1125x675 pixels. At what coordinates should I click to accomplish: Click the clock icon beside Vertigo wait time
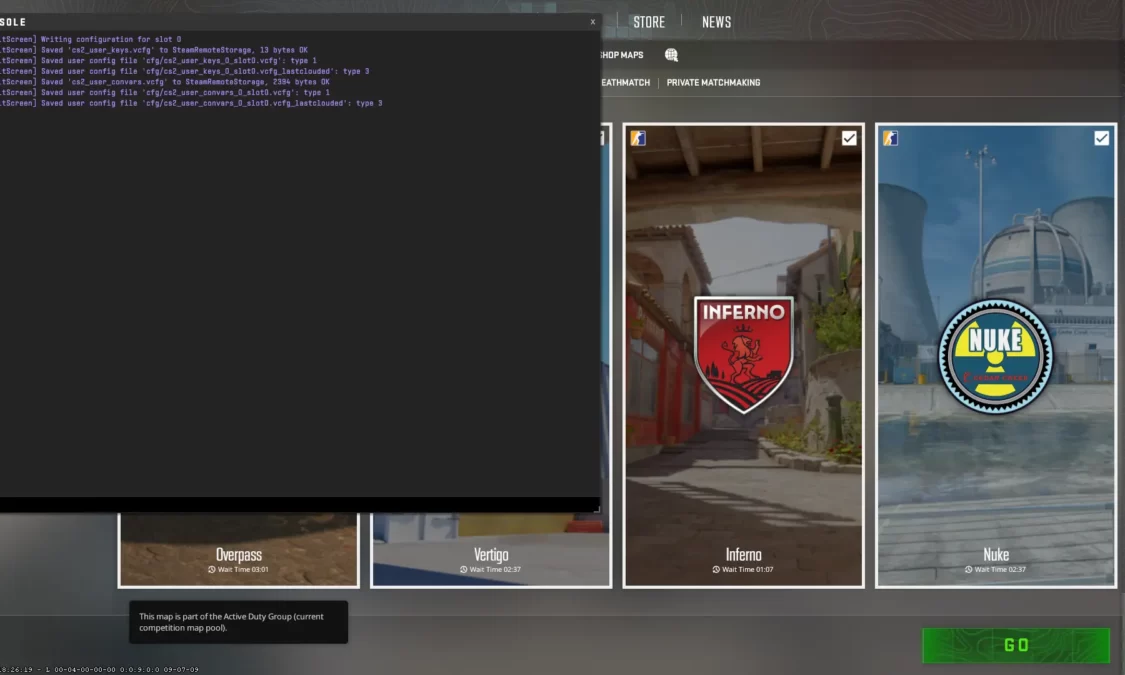[463, 570]
